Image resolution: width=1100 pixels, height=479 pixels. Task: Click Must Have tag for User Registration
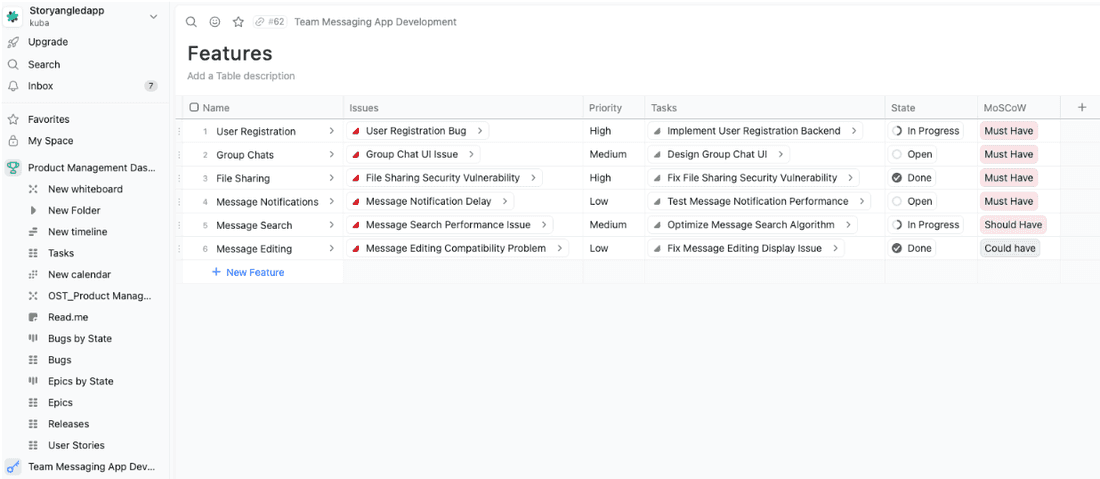[x=1009, y=131]
